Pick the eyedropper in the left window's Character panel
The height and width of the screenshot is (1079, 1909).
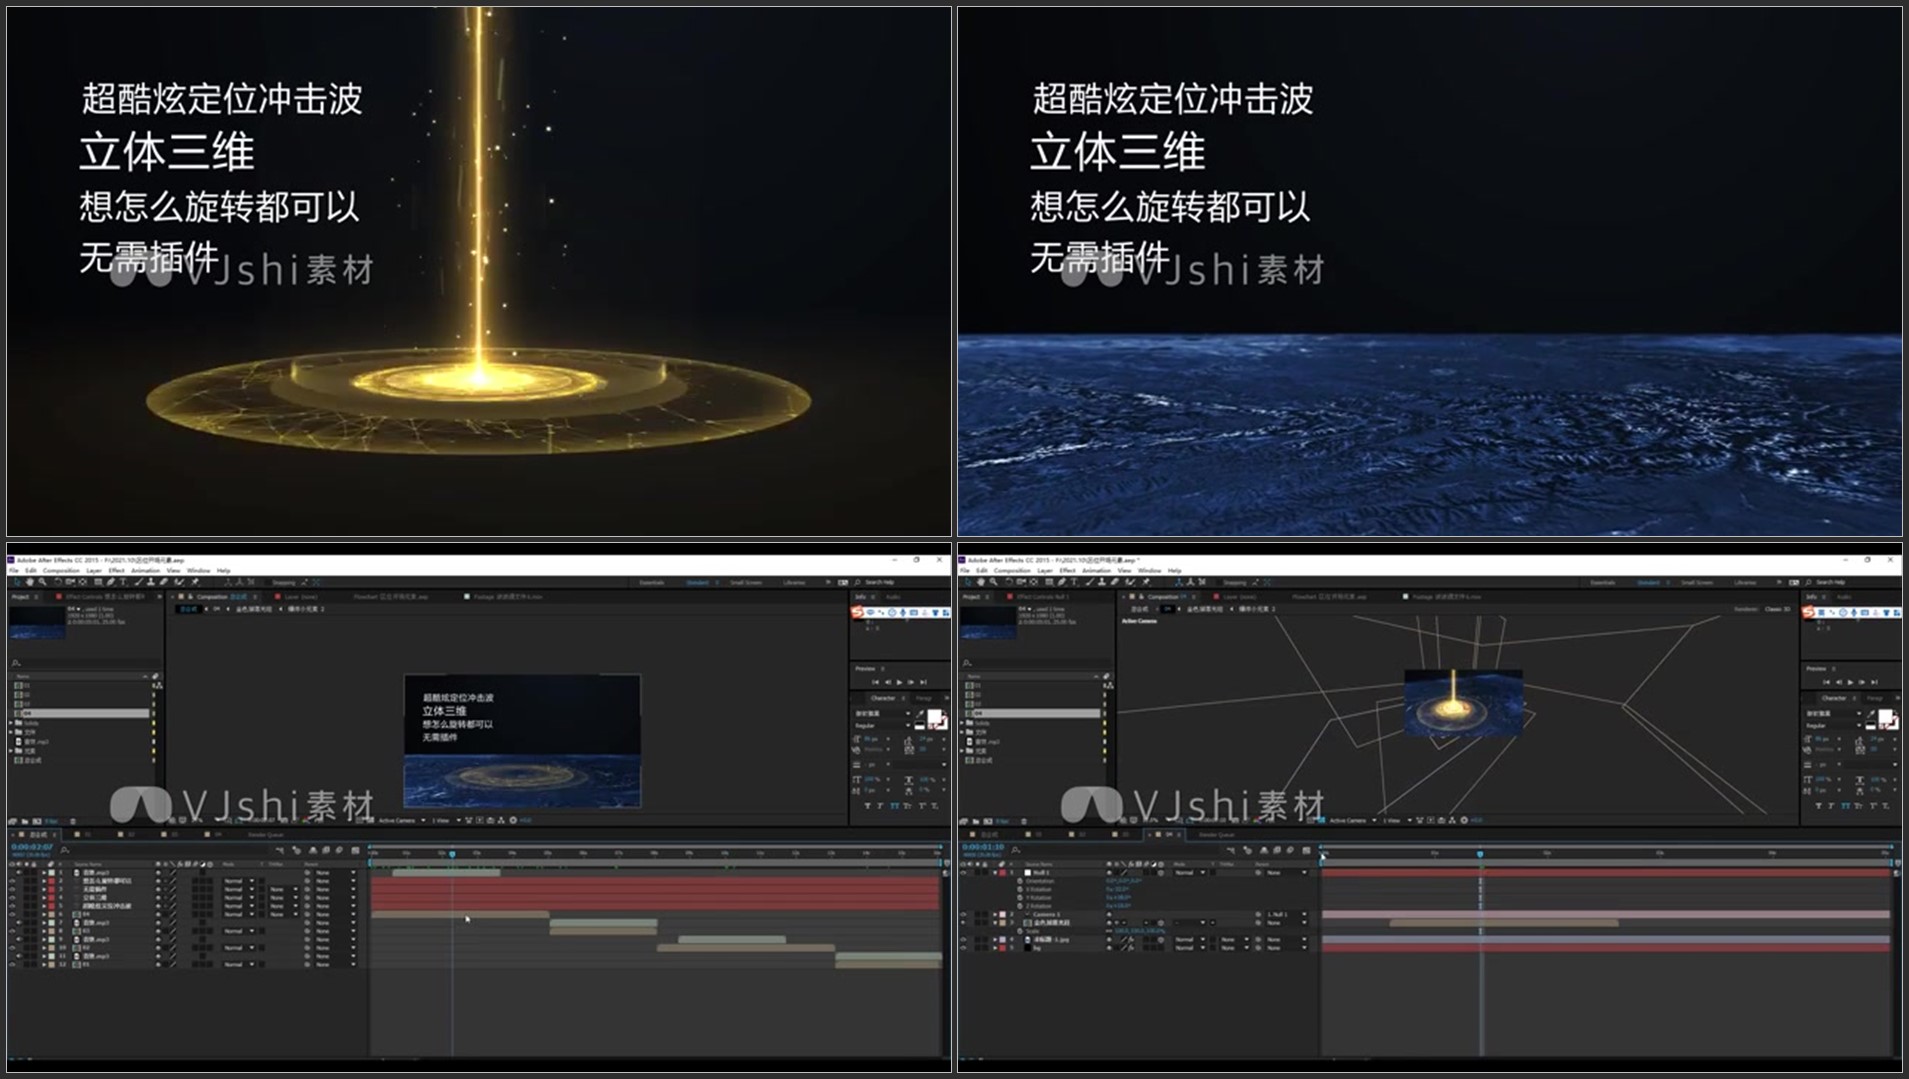pos(920,714)
